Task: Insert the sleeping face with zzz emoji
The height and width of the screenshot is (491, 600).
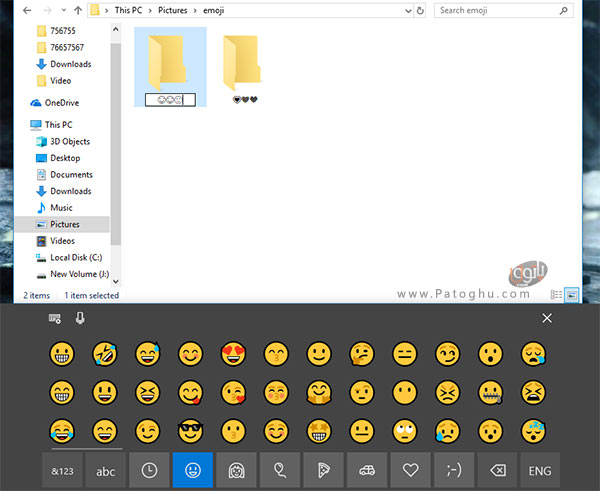Action: pyautogui.click(x=533, y=431)
